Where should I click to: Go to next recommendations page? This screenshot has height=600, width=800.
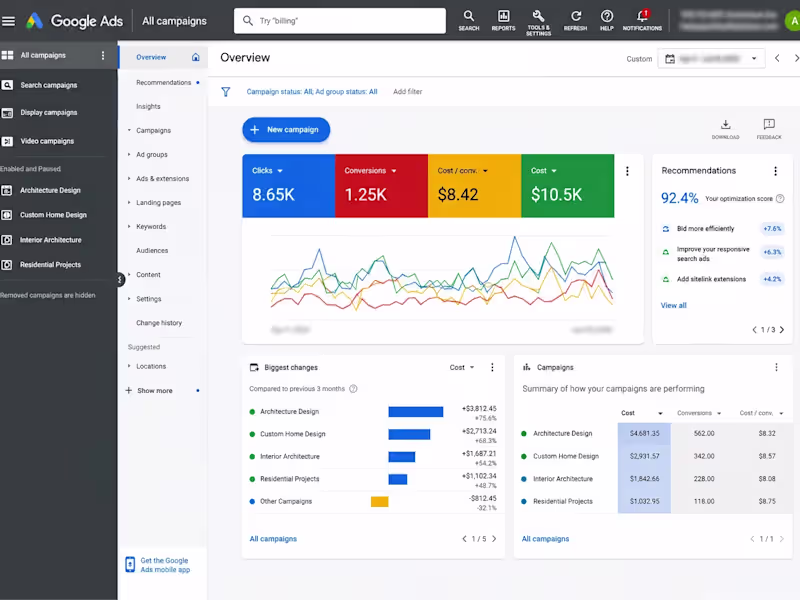coord(782,330)
